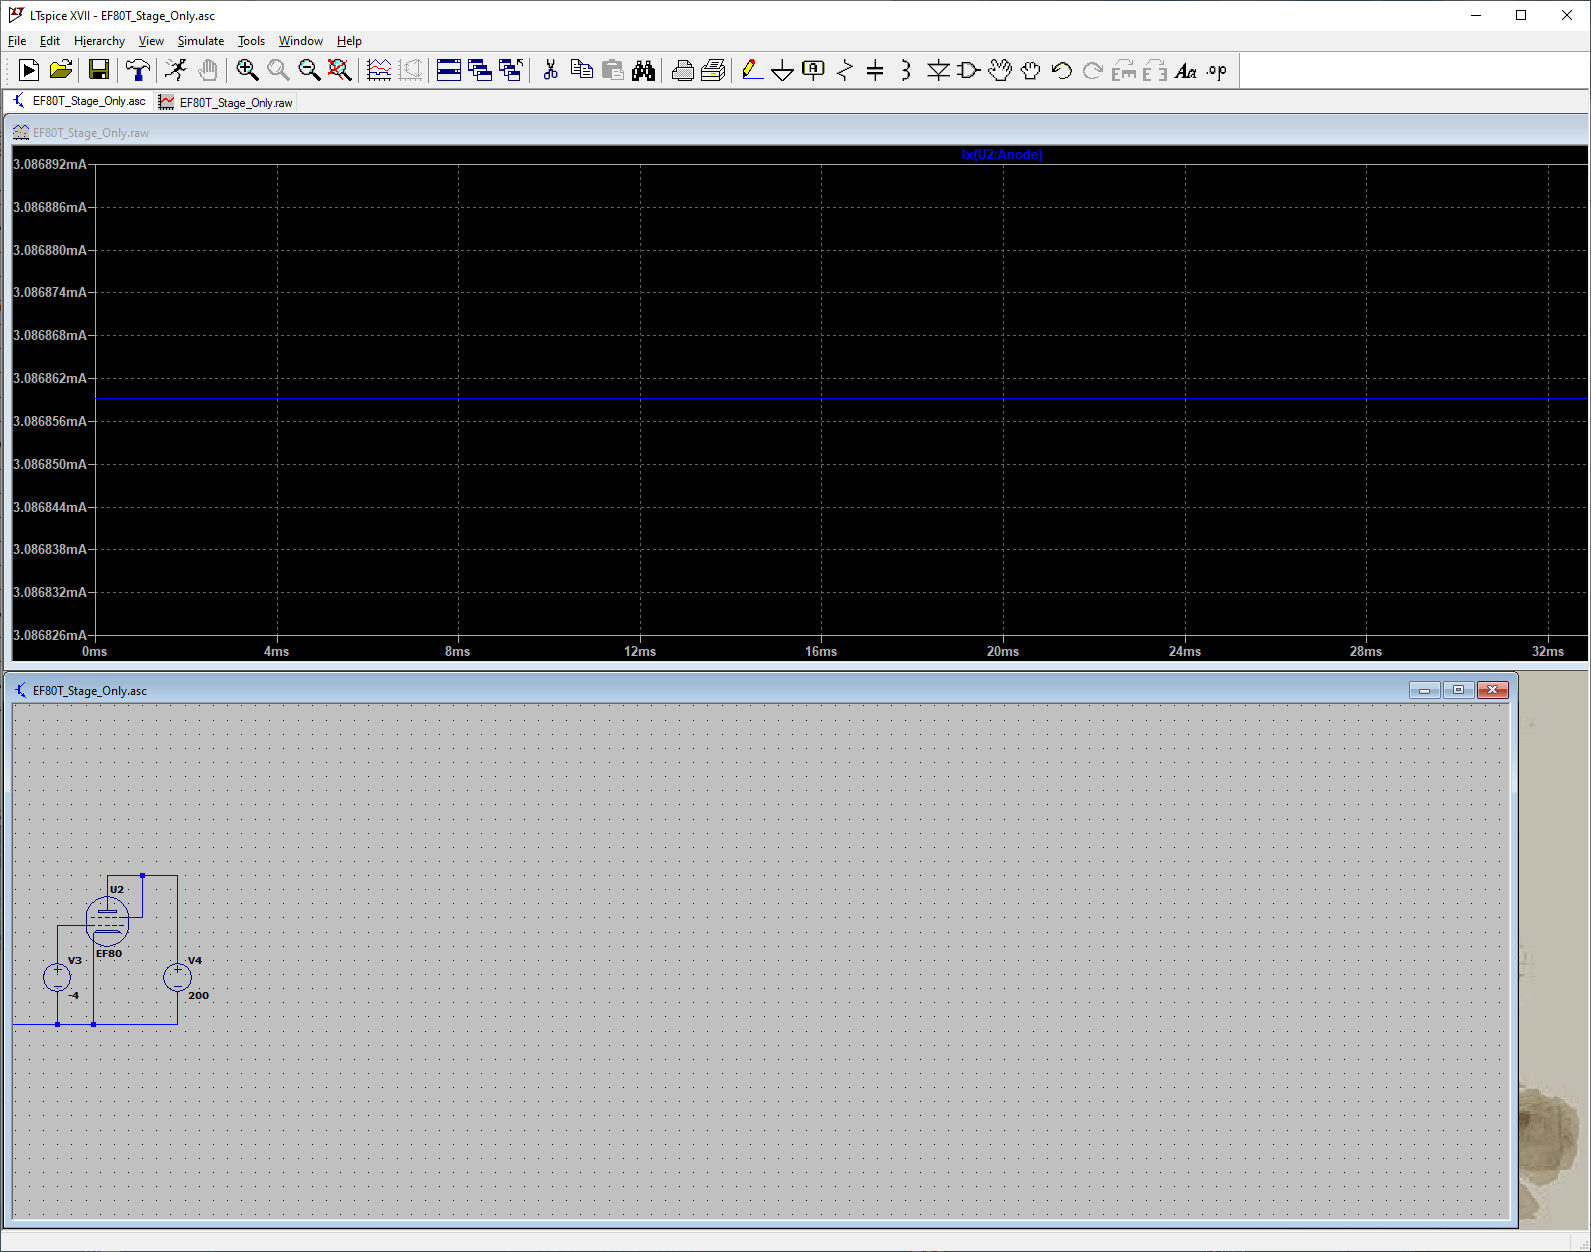Click the Zoom In magnifier icon
This screenshot has width=1591, height=1252.
tap(247, 70)
